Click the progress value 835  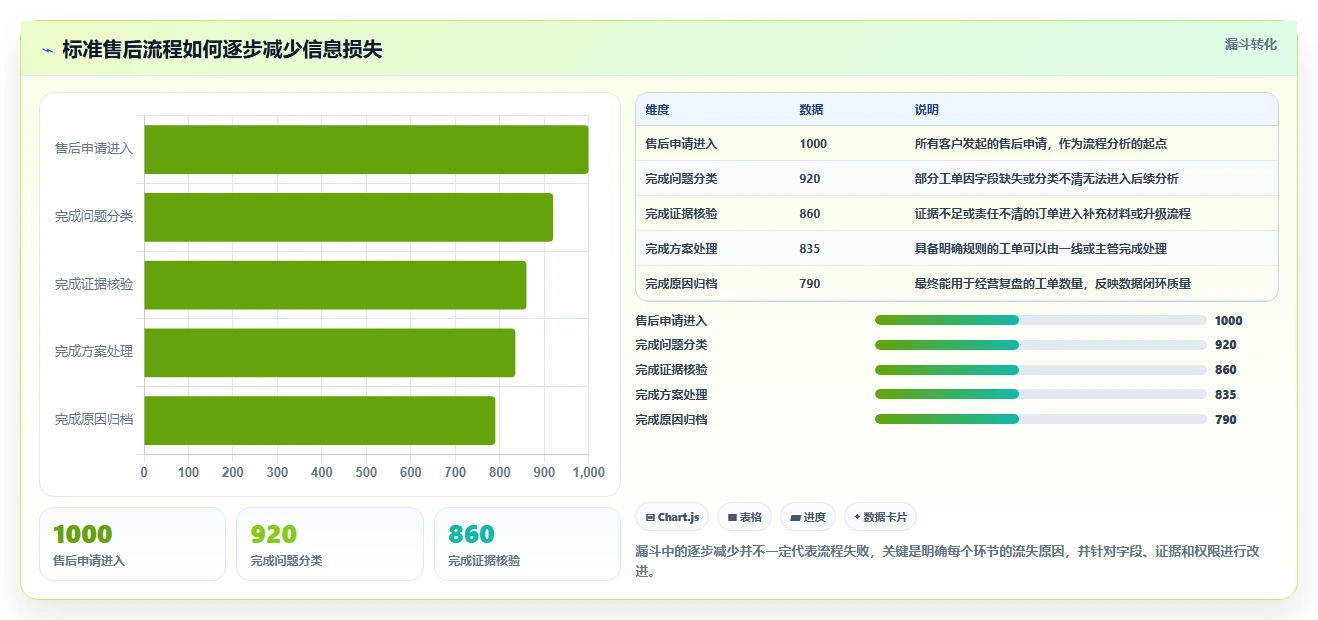click(1225, 395)
